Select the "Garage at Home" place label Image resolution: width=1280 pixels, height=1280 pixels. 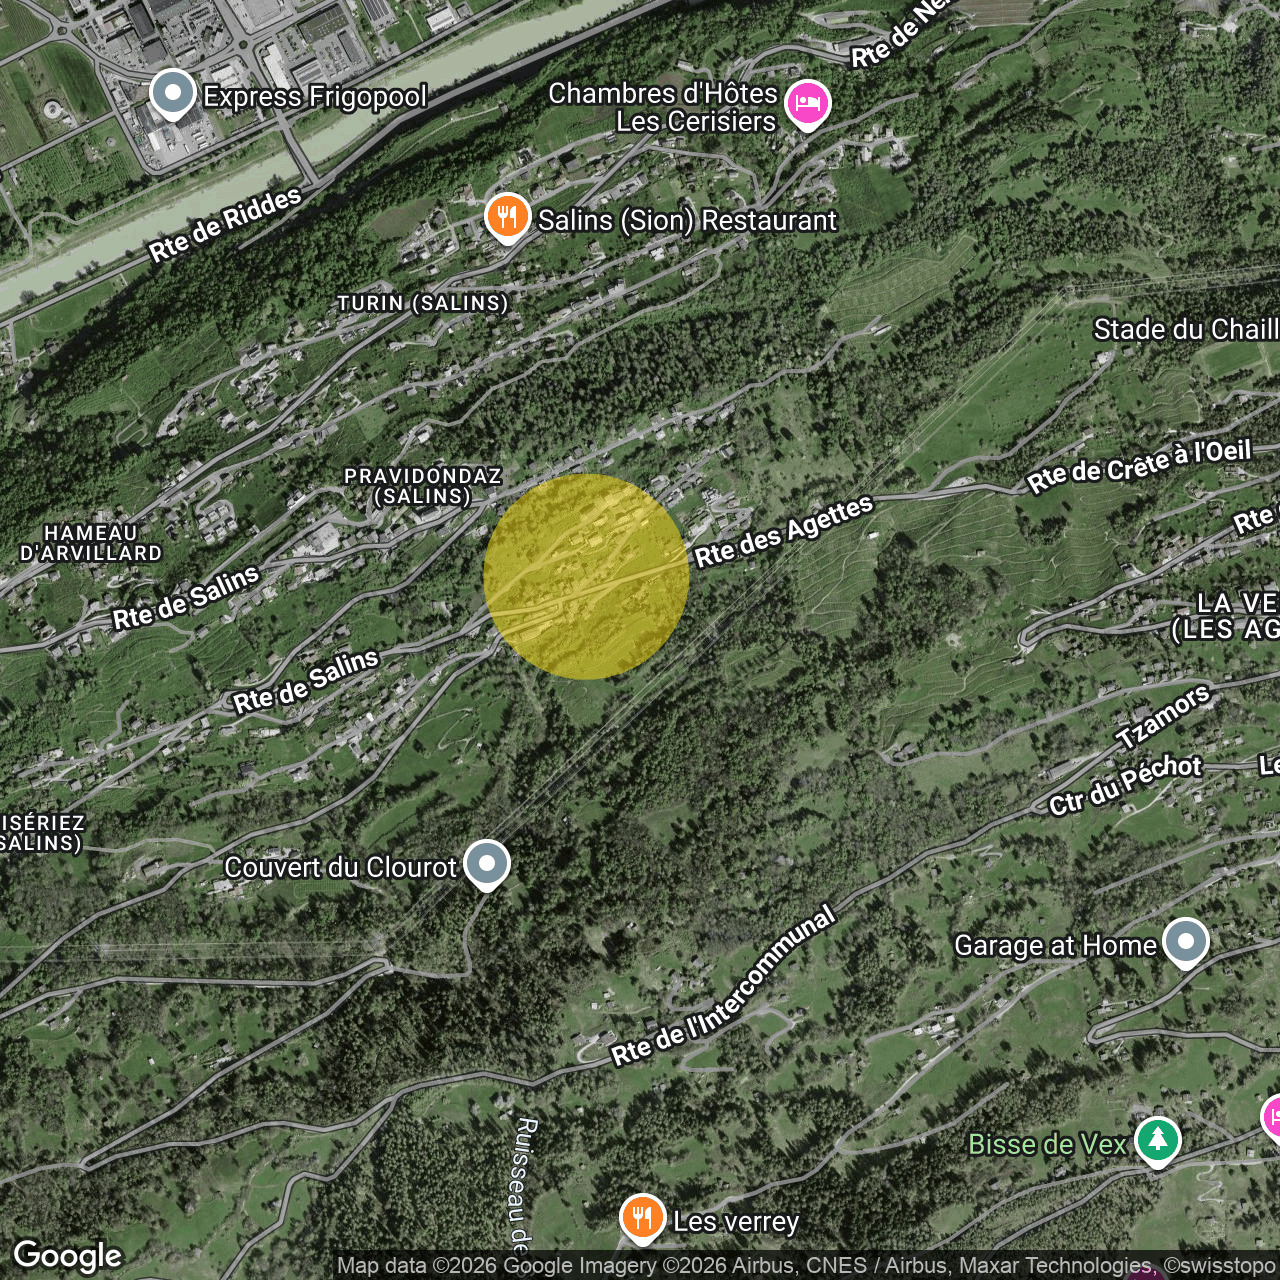tap(1055, 945)
